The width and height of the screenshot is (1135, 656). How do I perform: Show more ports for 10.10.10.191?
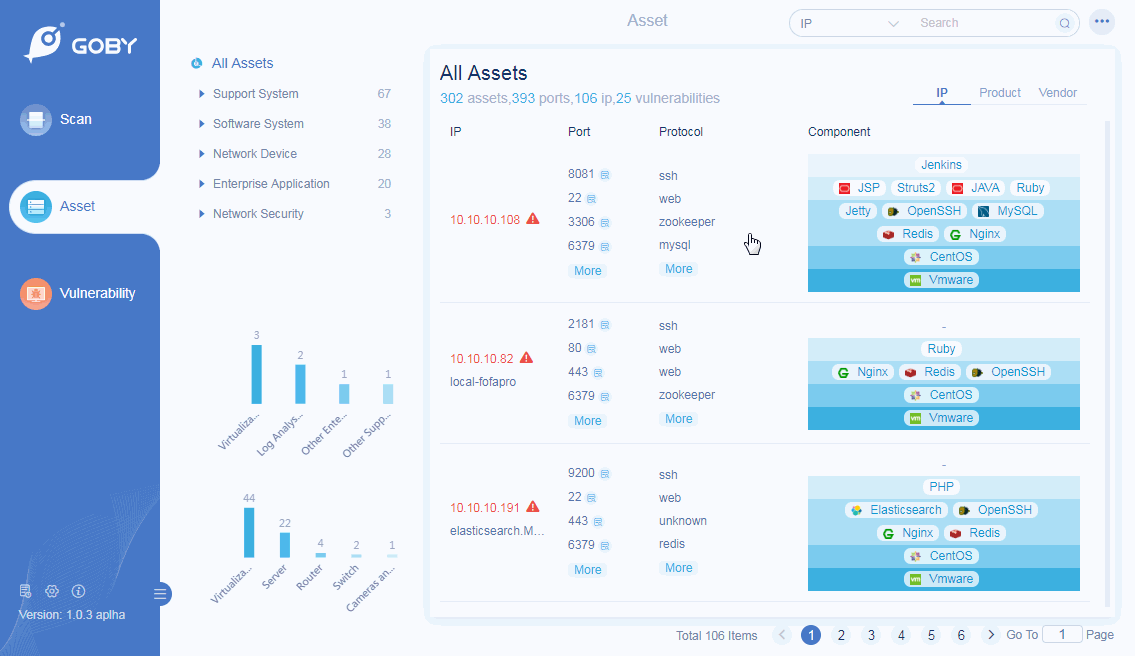(x=587, y=570)
